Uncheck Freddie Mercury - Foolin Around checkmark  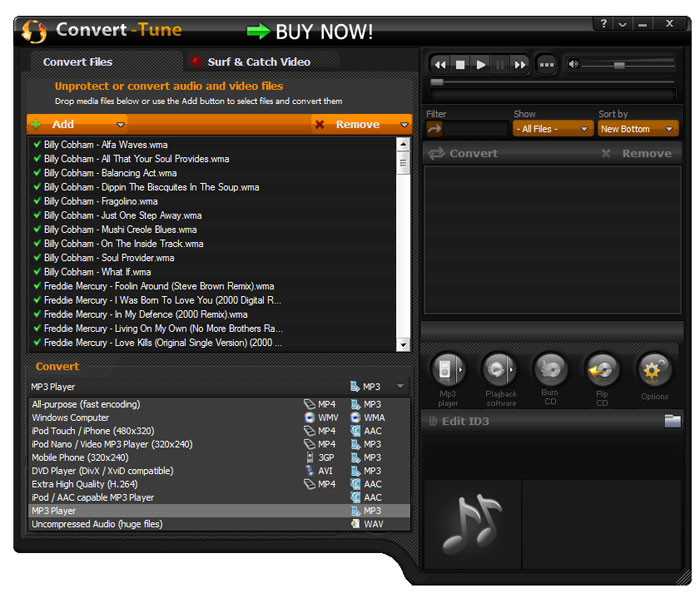[x=38, y=286]
